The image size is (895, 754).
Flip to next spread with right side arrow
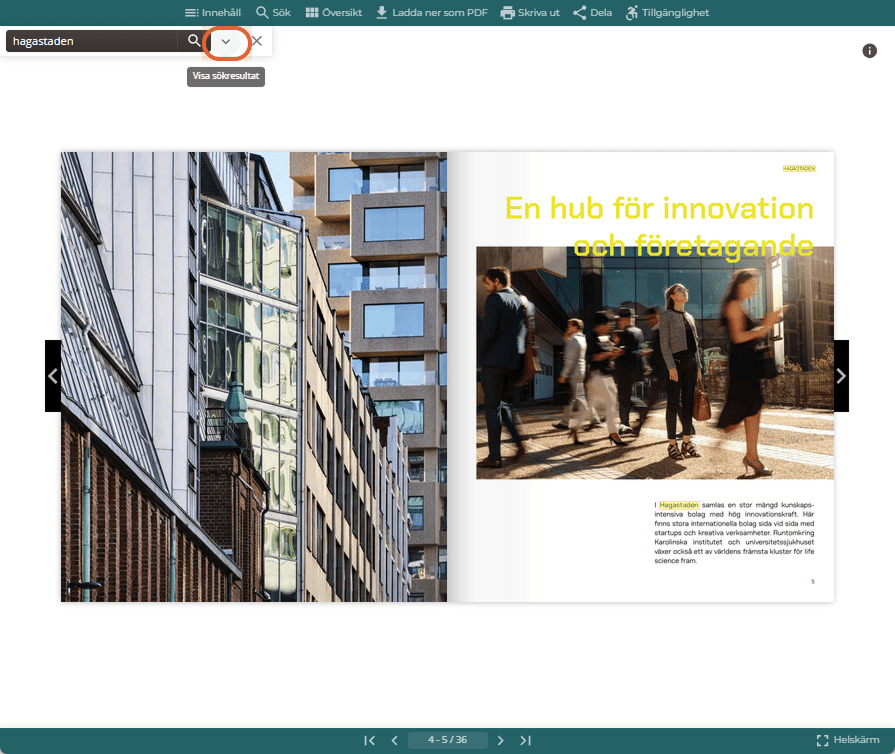click(x=841, y=376)
